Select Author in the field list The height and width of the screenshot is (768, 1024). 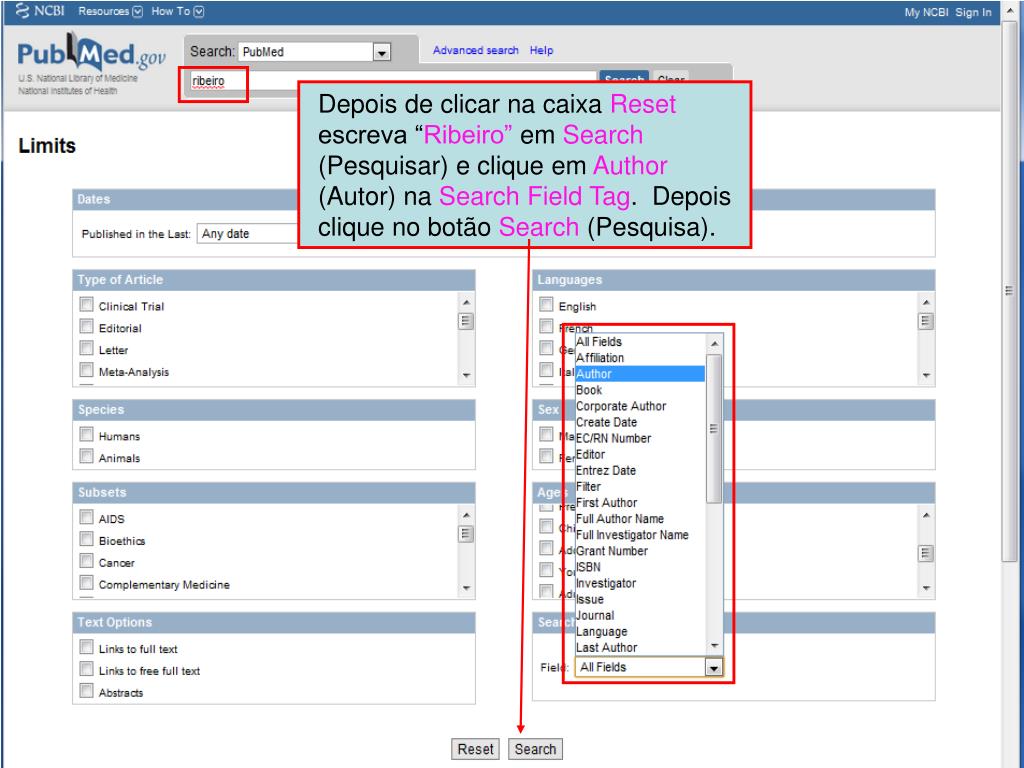coord(639,374)
